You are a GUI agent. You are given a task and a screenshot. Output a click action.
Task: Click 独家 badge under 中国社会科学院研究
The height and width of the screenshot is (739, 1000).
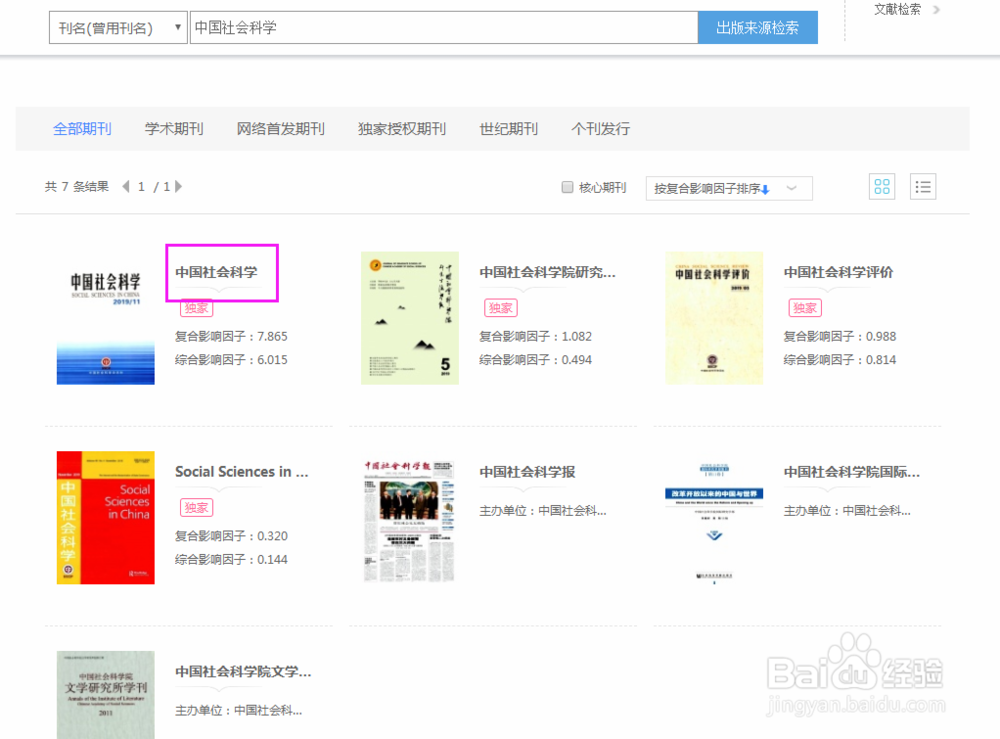pyautogui.click(x=501, y=308)
